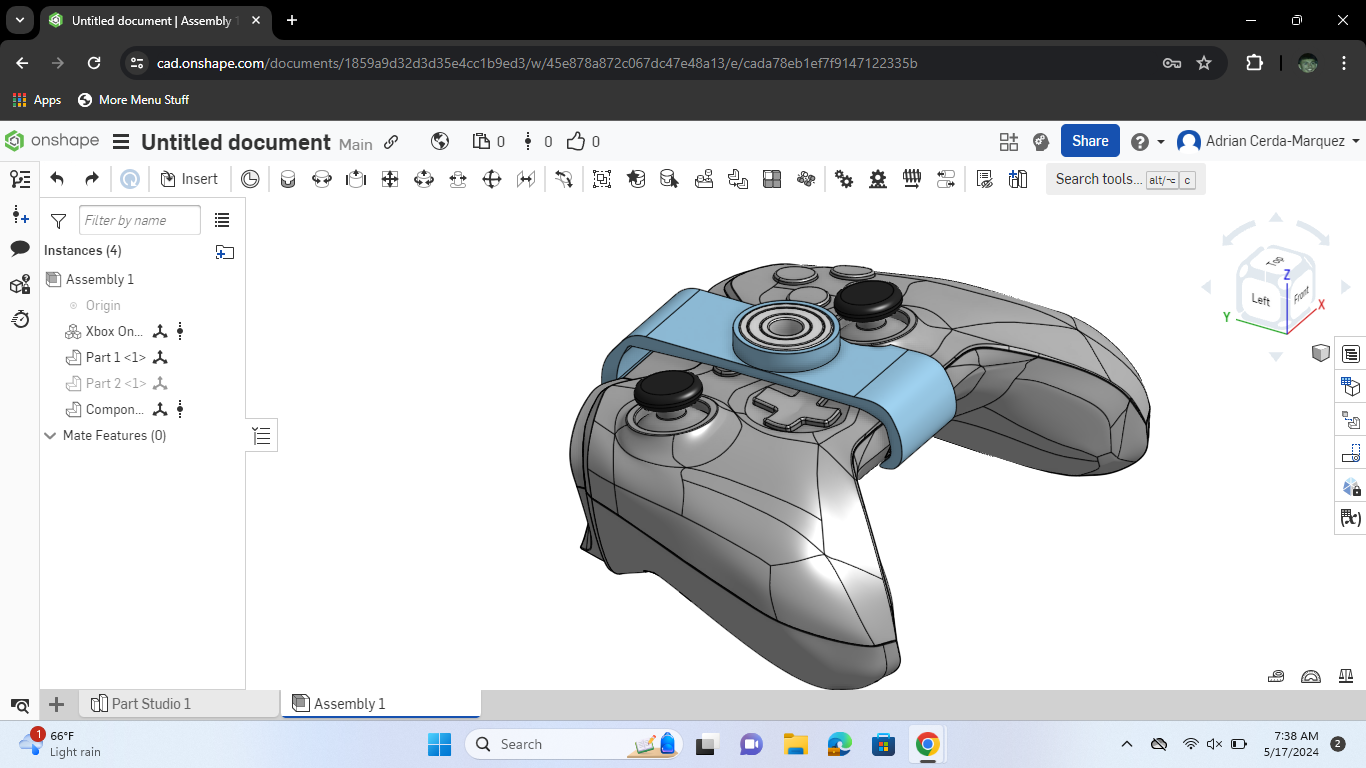Click the tab manager icon at bottom-left

20,704
